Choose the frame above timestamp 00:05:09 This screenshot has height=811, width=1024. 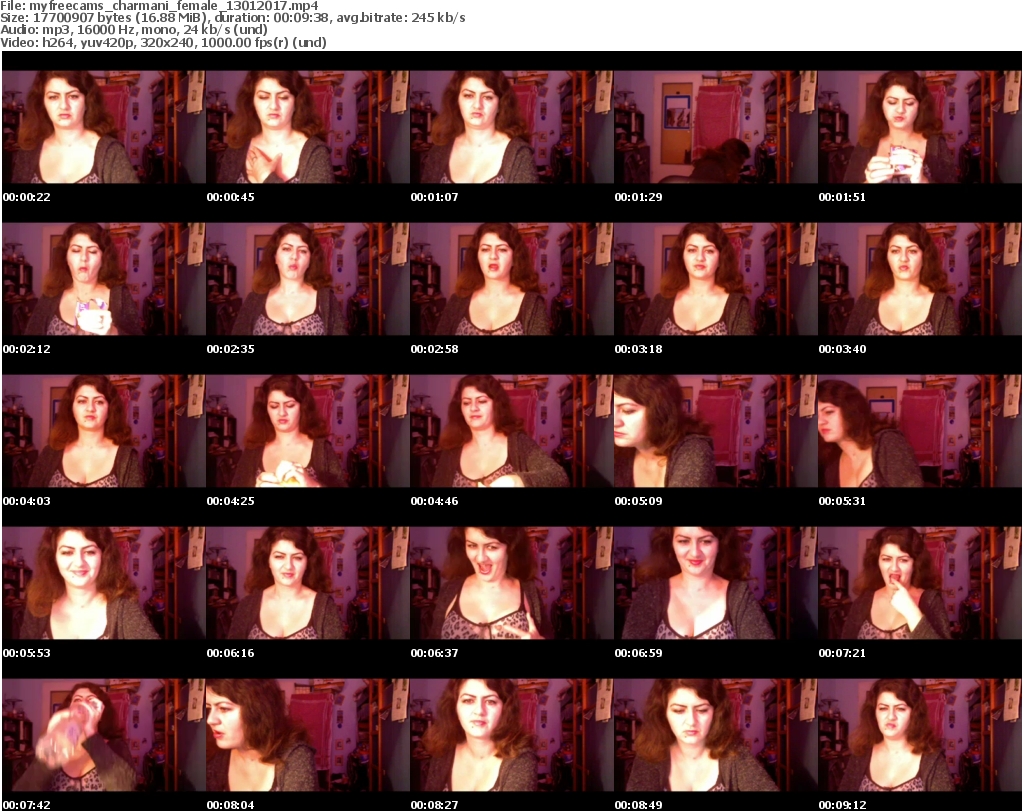point(716,431)
